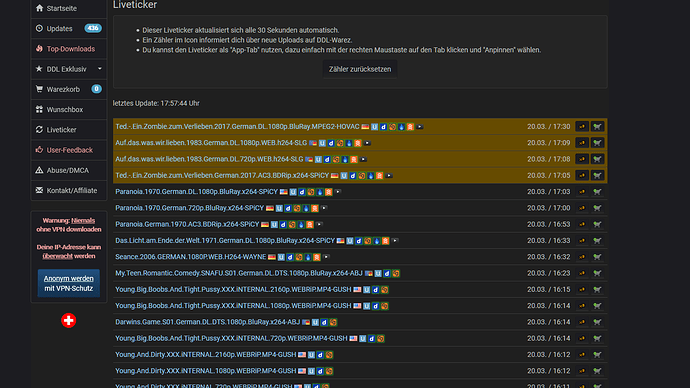Image resolution: width=690 pixels, height=388 pixels.
Task: Click key icon on Auf.das.was.wir.lieben 720p row
Action: [582, 159]
